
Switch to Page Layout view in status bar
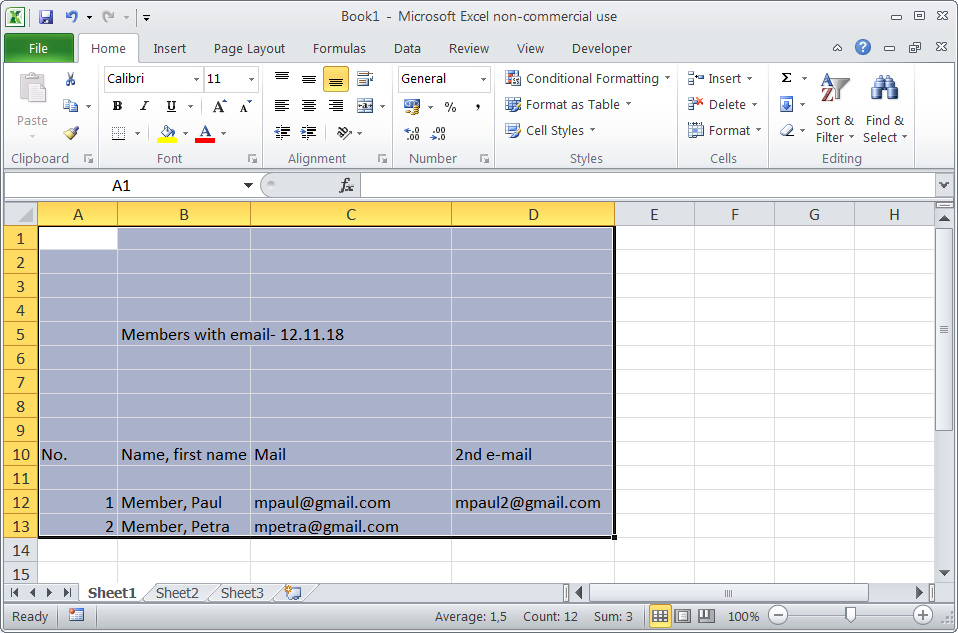(683, 616)
